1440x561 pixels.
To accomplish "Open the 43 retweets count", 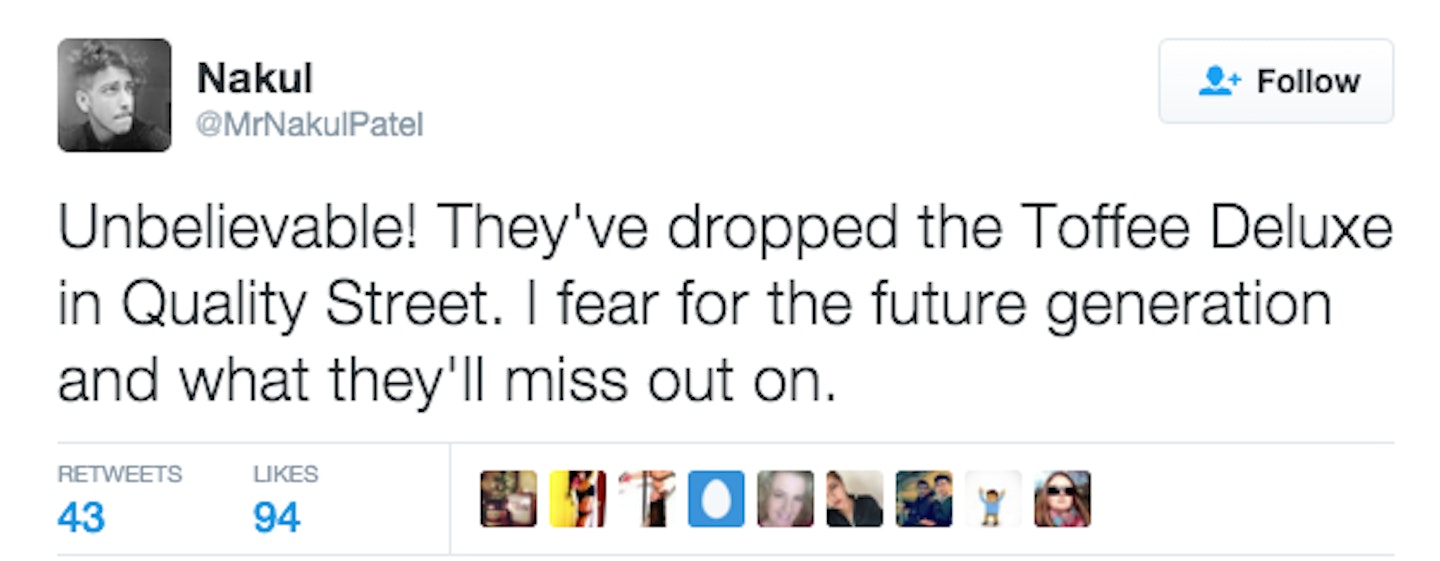I will coord(80,519).
